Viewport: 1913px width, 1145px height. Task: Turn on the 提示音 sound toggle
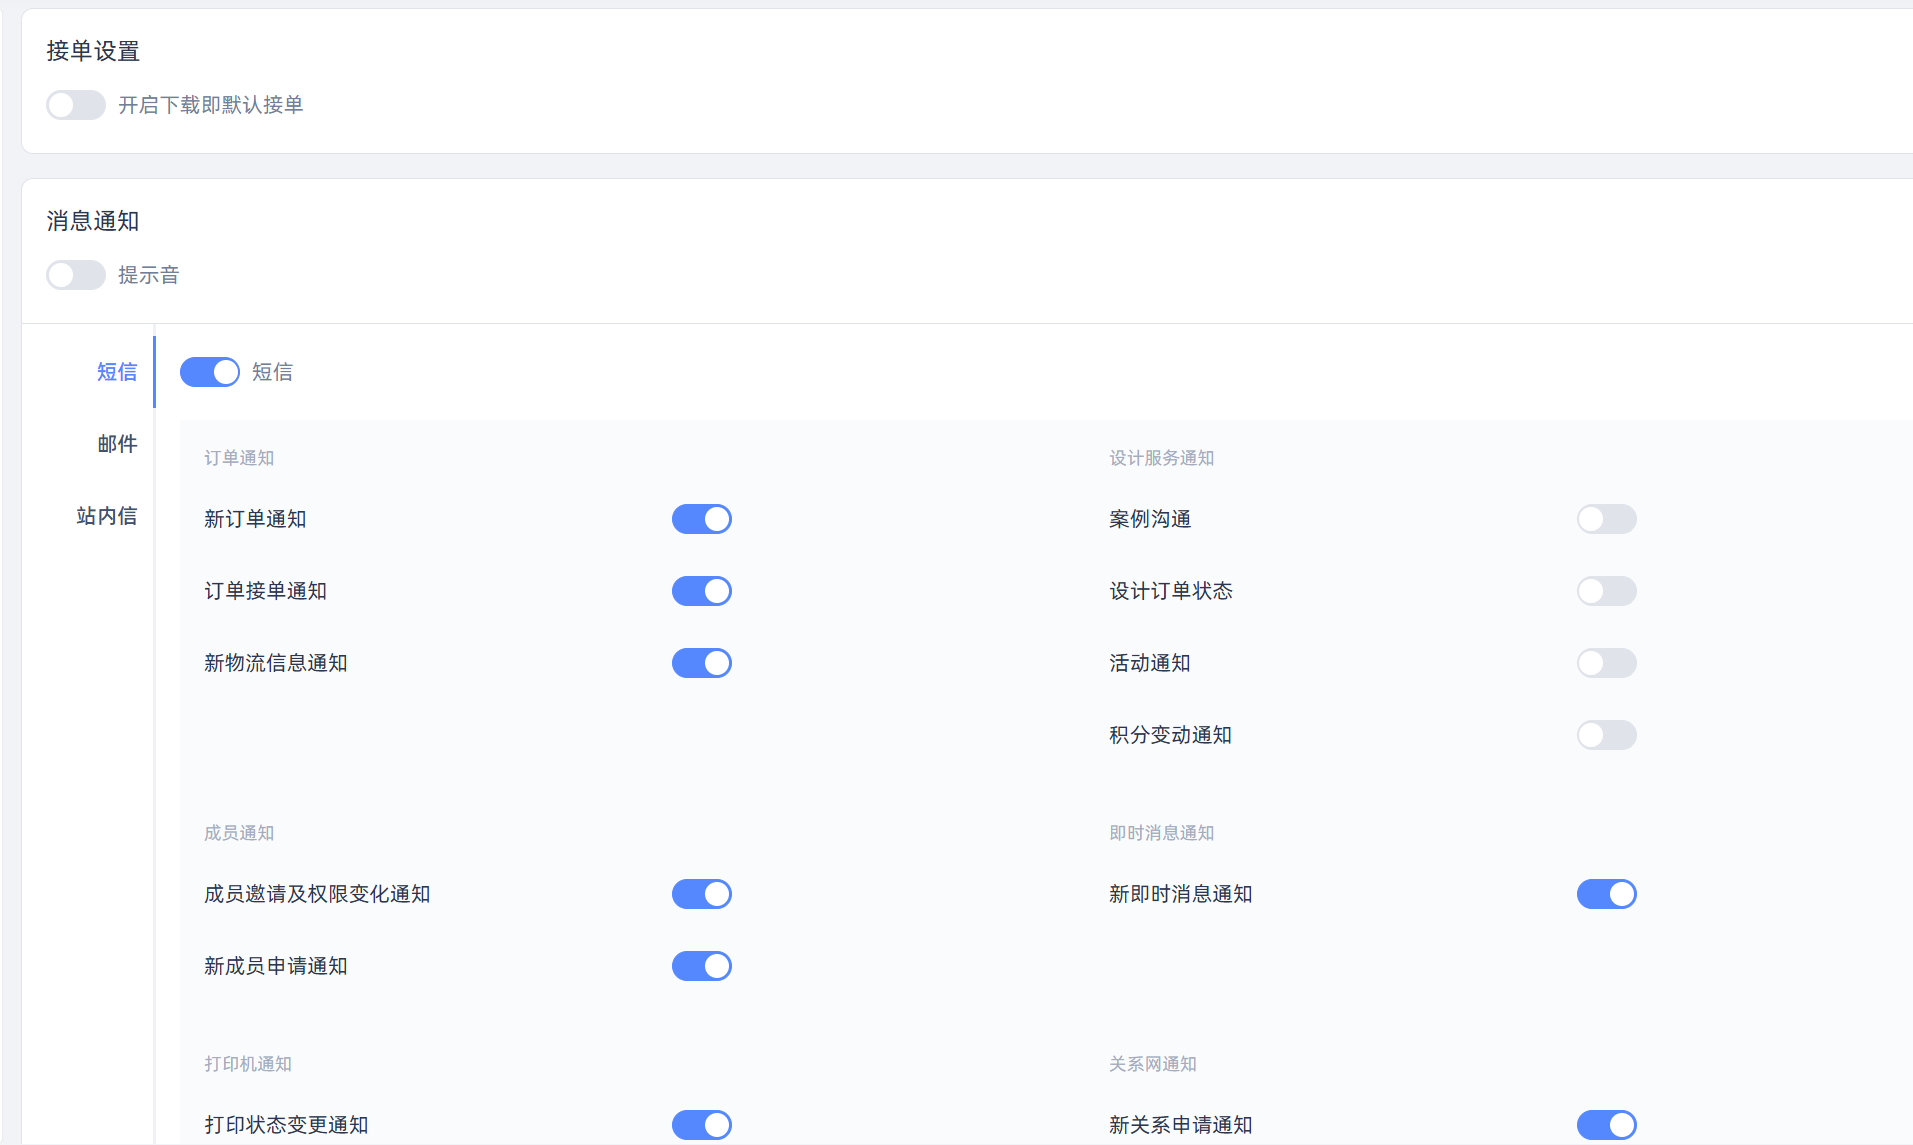pos(76,275)
